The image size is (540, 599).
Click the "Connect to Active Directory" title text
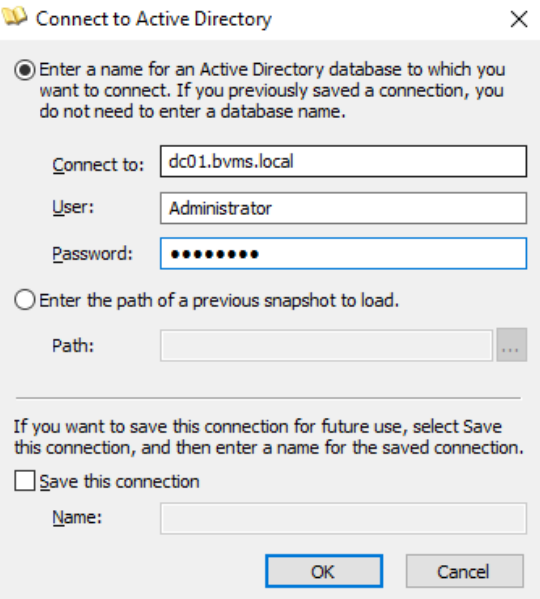click(154, 19)
